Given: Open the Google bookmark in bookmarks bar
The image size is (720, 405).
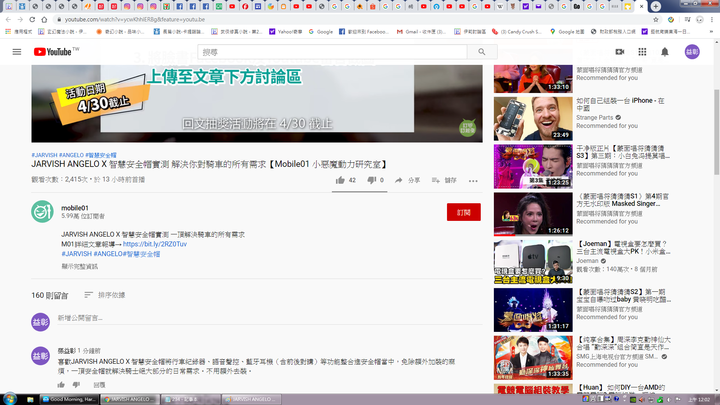Looking at the screenshot, I should coord(321,32).
